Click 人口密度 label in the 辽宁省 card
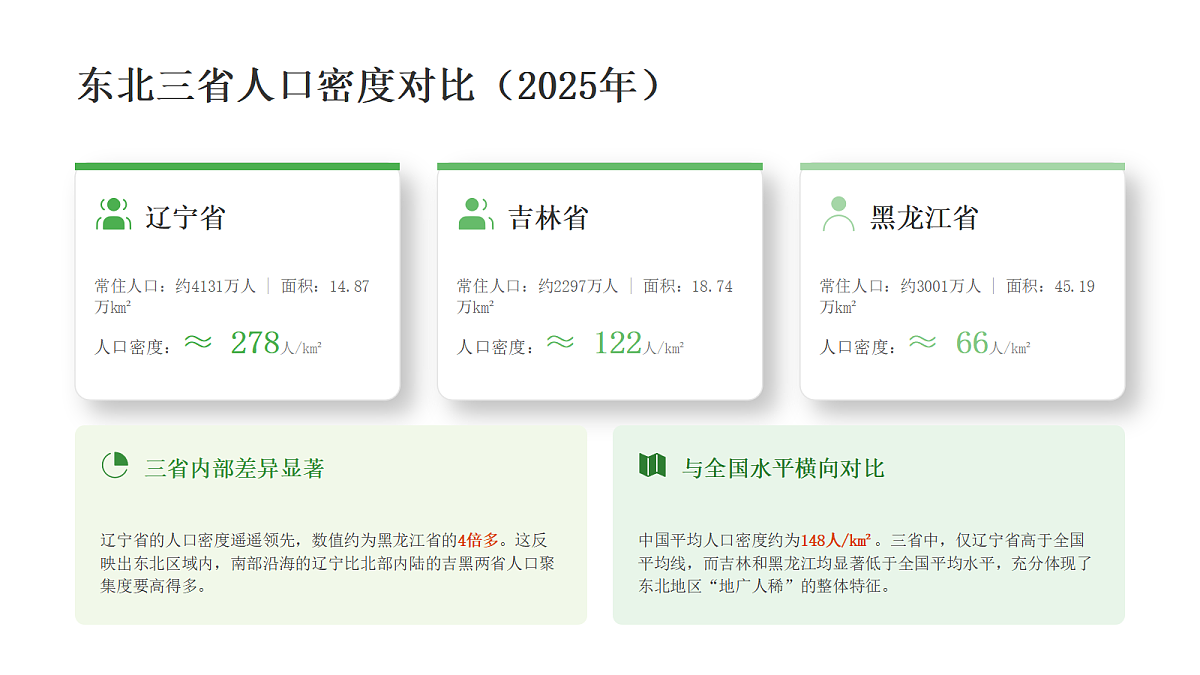The width and height of the screenshot is (1200, 675). pyautogui.click(x=134, y=347)
